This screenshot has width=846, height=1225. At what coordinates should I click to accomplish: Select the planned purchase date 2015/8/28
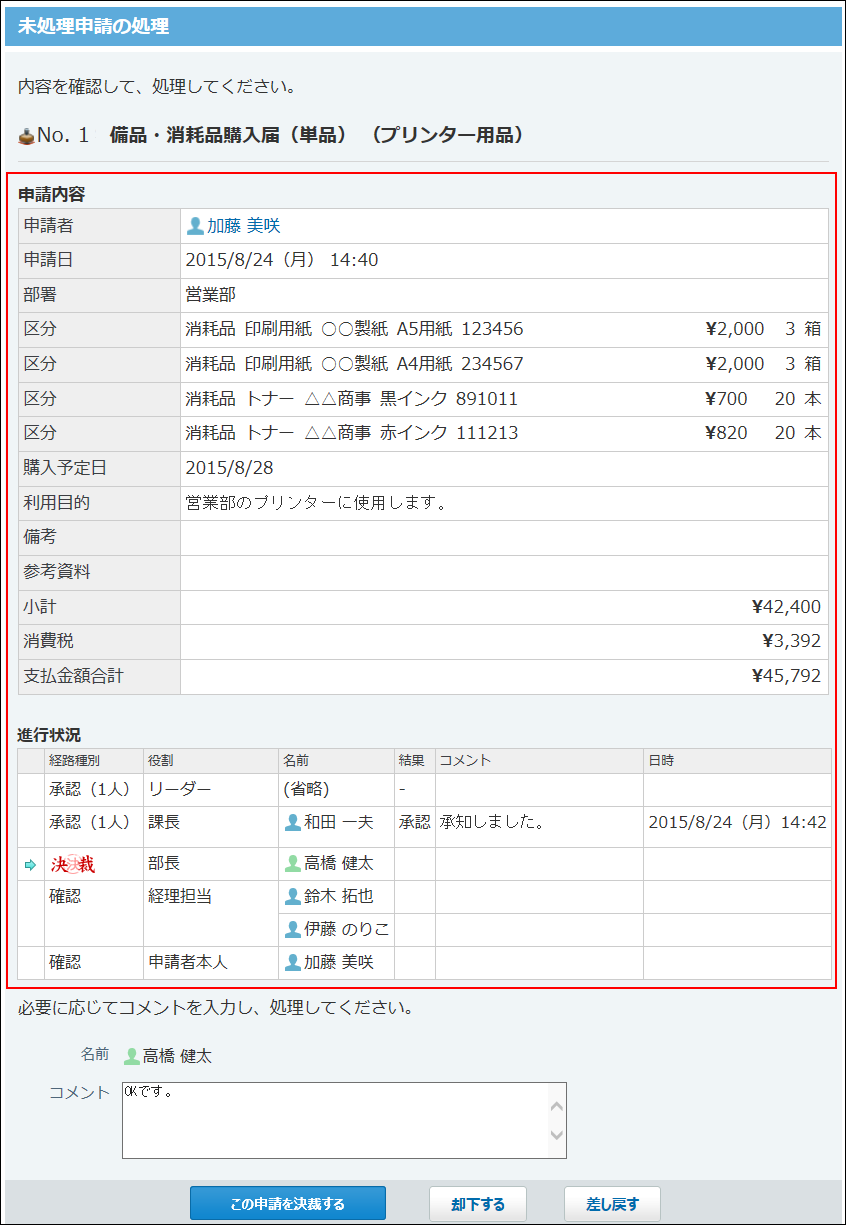click(230, 468)
